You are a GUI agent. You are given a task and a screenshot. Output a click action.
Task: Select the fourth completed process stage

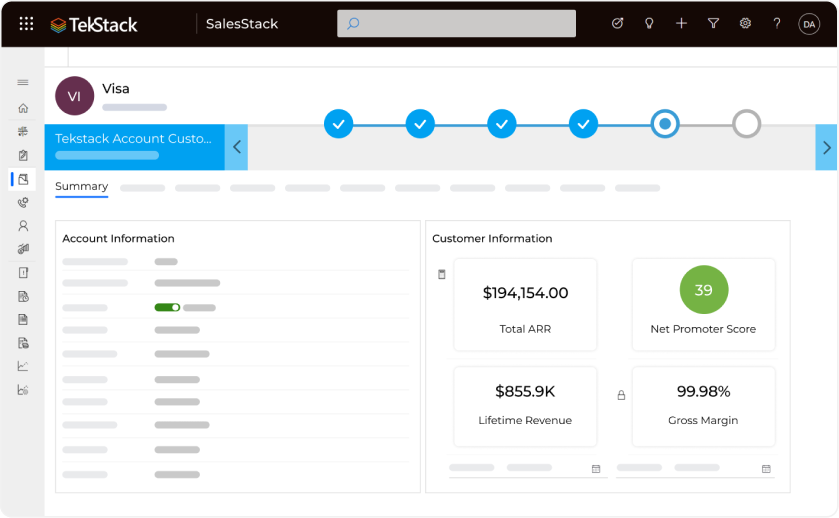(x=583, y=124)
